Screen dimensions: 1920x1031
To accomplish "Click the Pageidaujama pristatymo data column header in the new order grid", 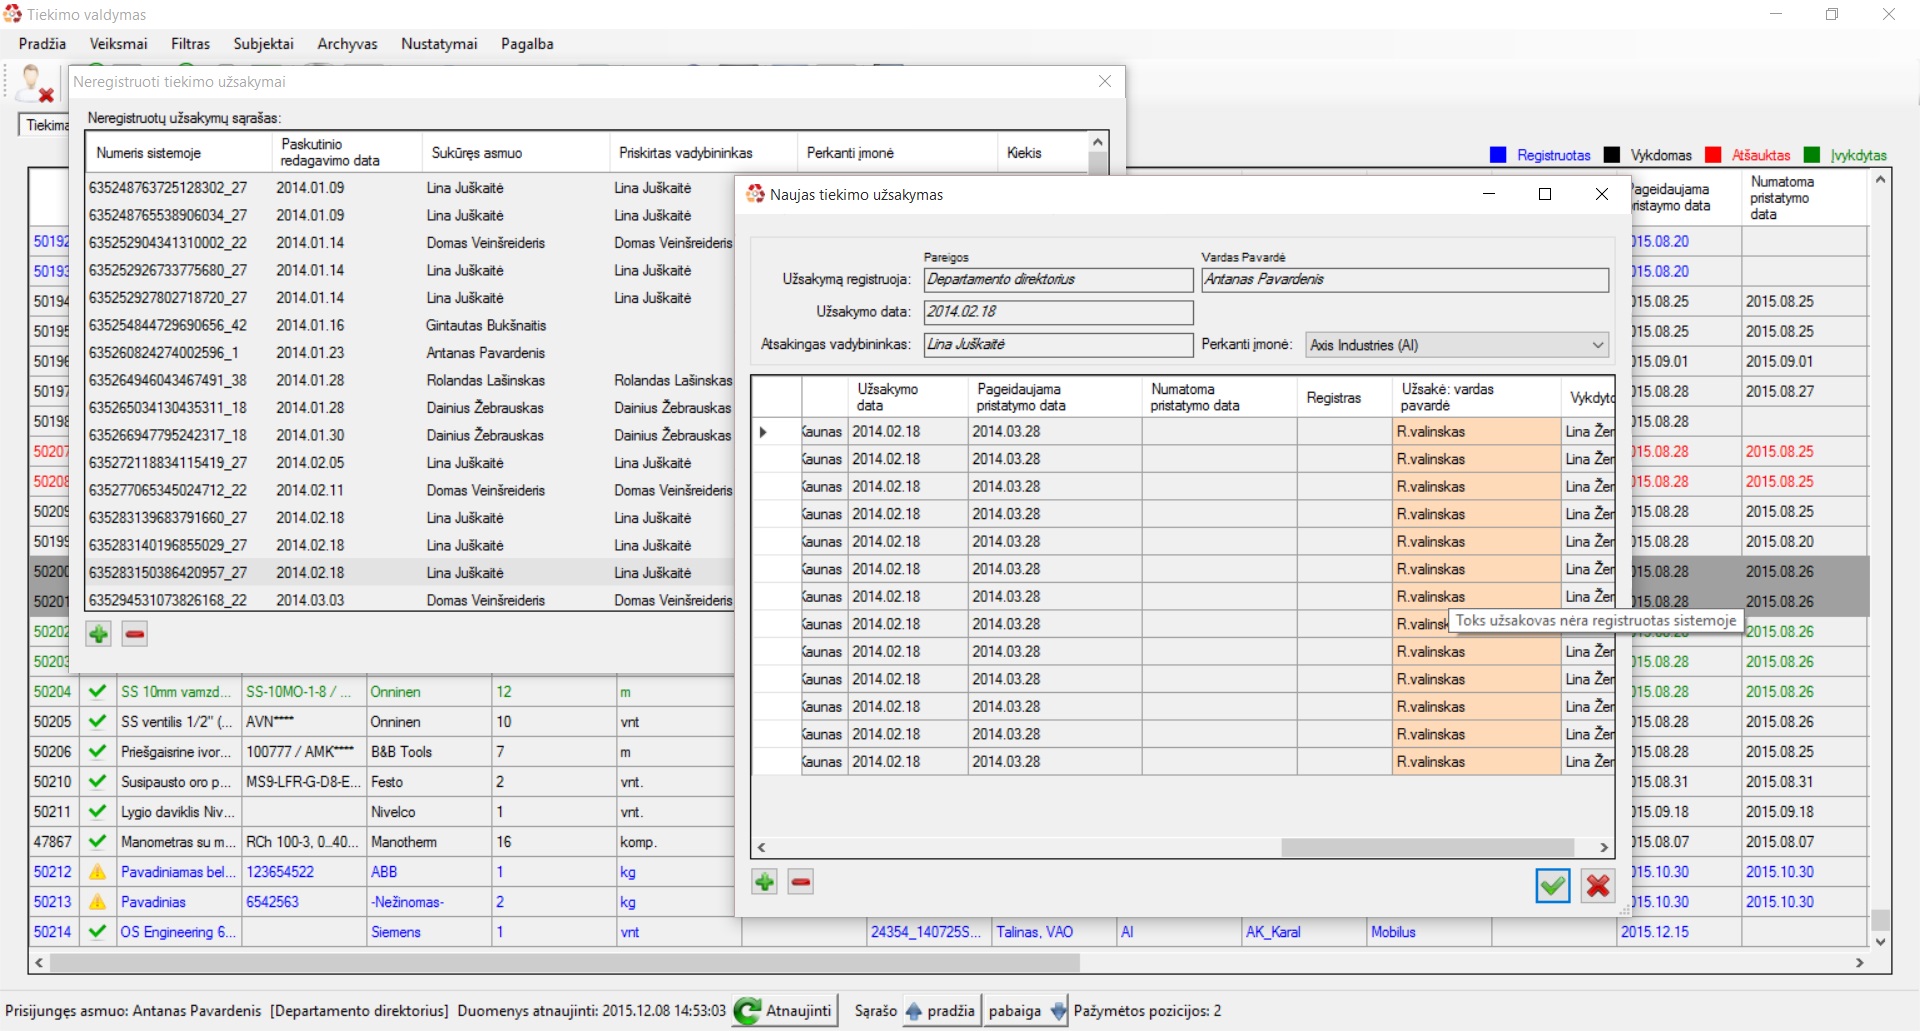I will pyautogui.click(x=1054, y=397).
